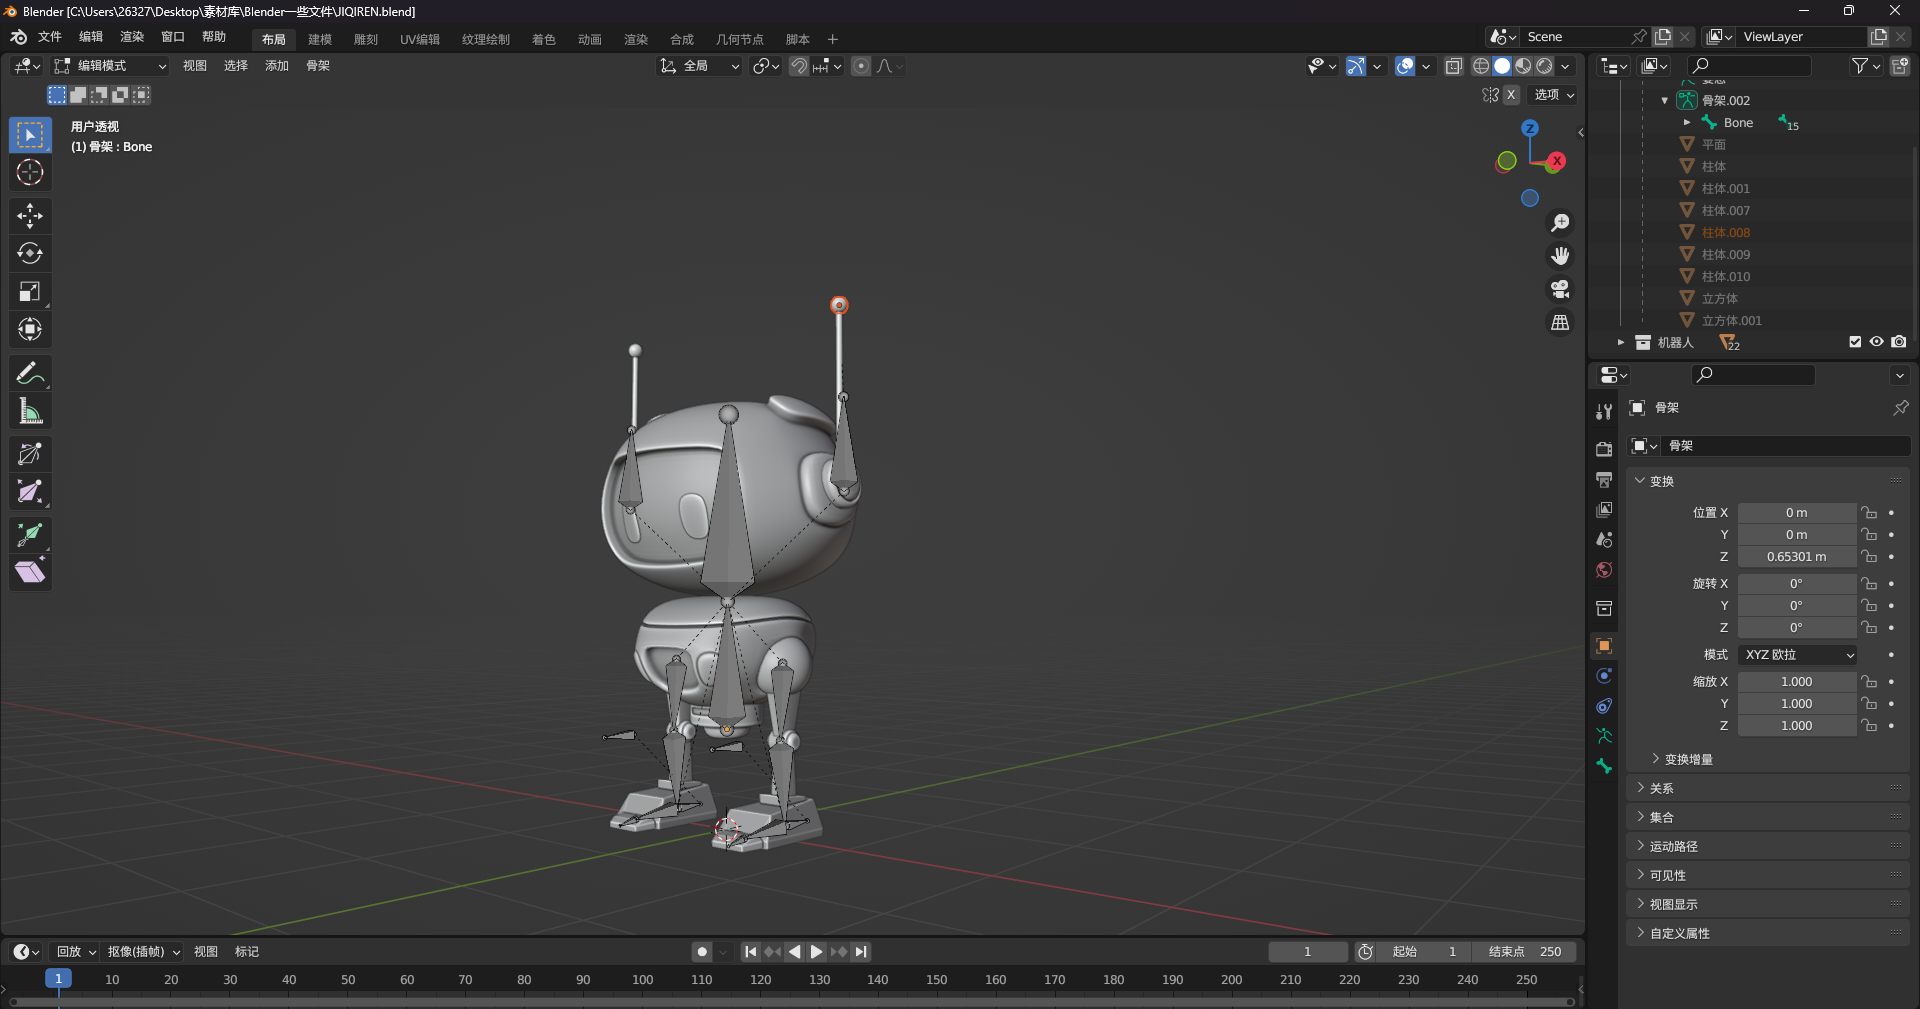Click the current frame number field
The image size is (1920, 1009).
click(x=1308, y=952)
